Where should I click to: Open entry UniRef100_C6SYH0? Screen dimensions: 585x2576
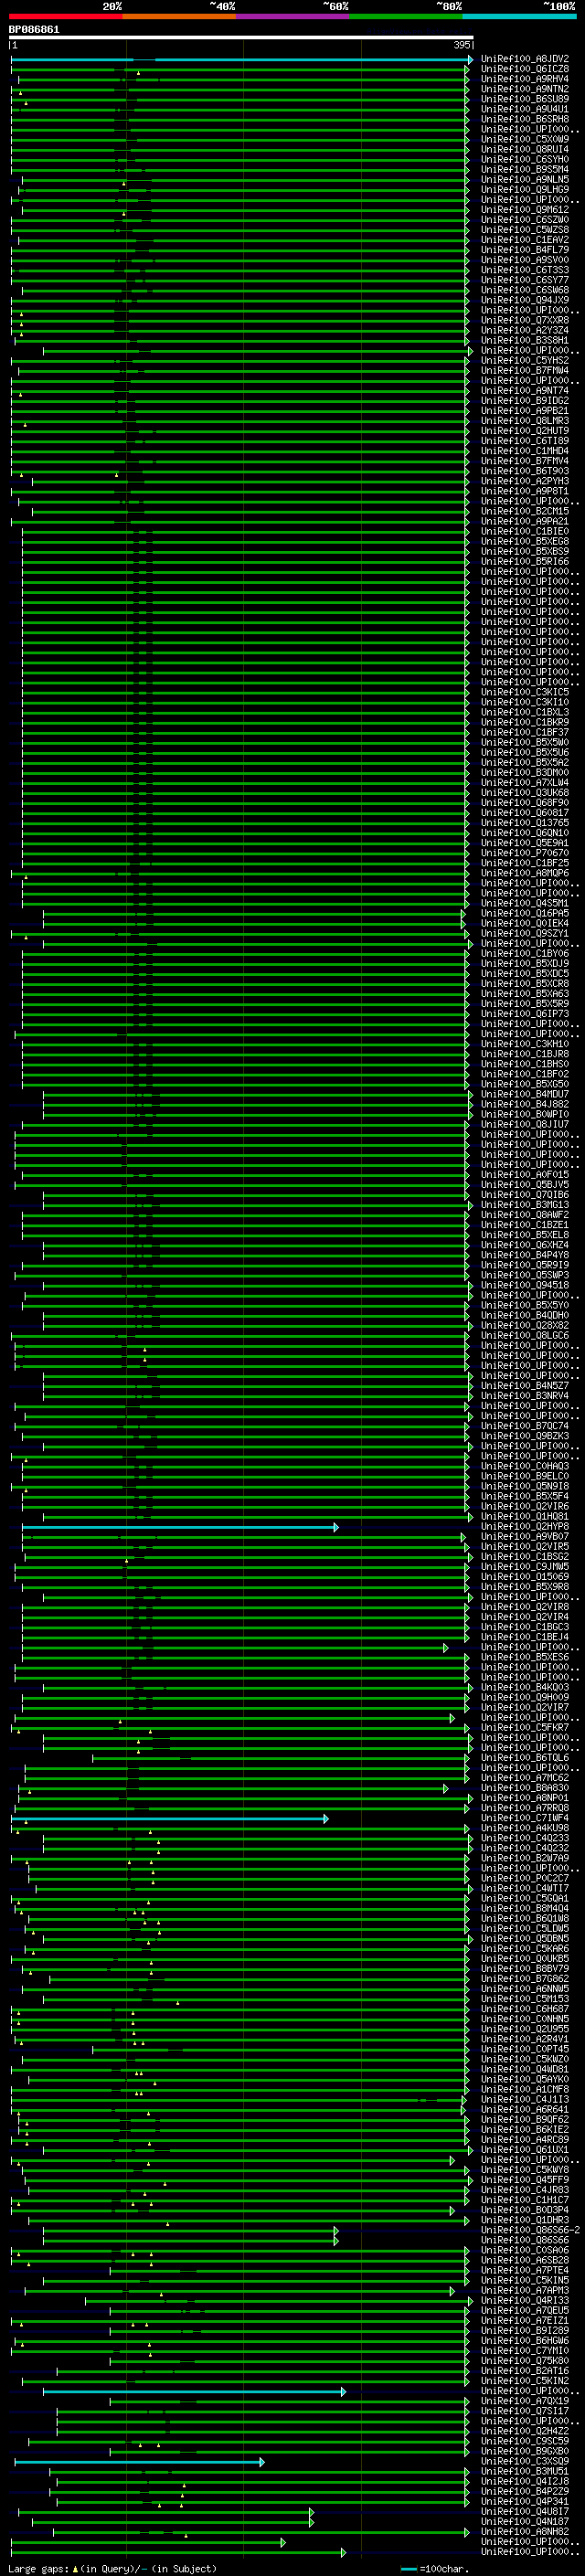pos(525,159)
